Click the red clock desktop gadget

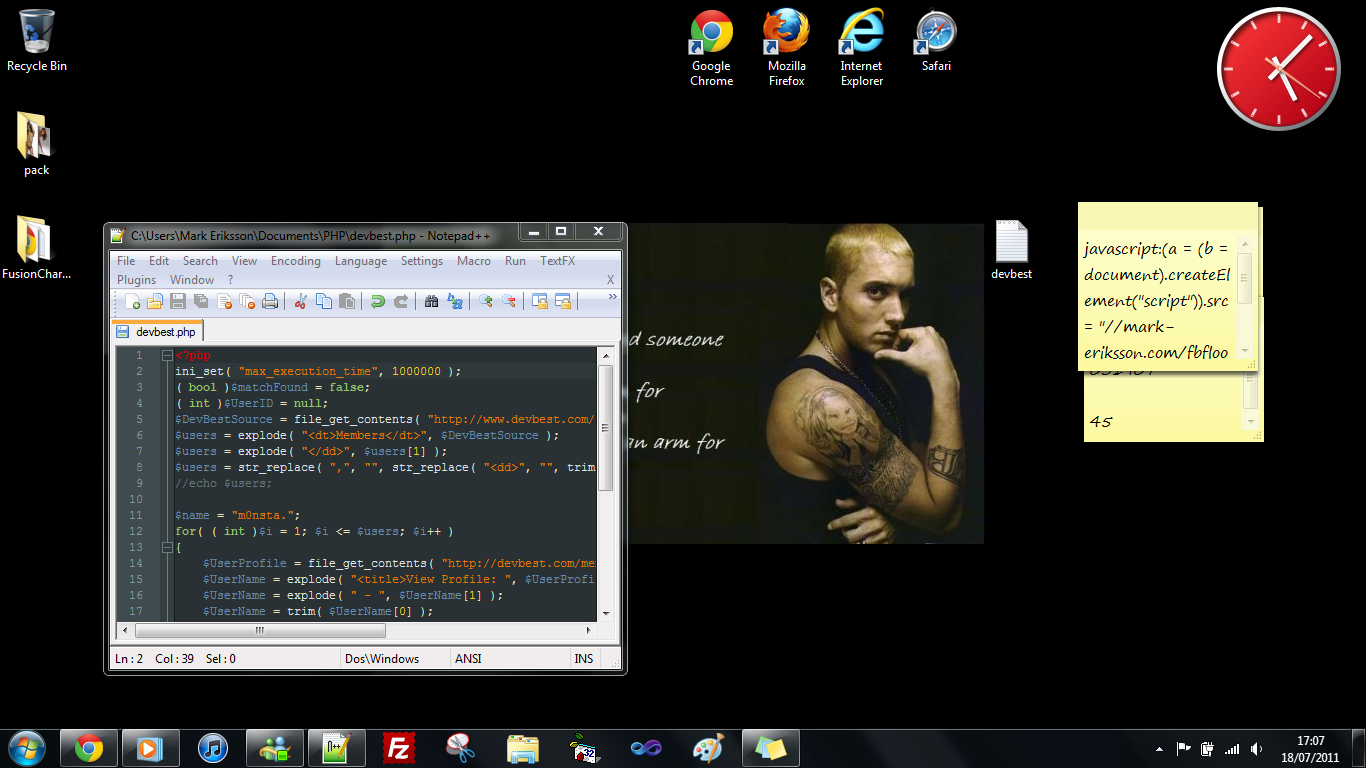tap(1278, 69)
